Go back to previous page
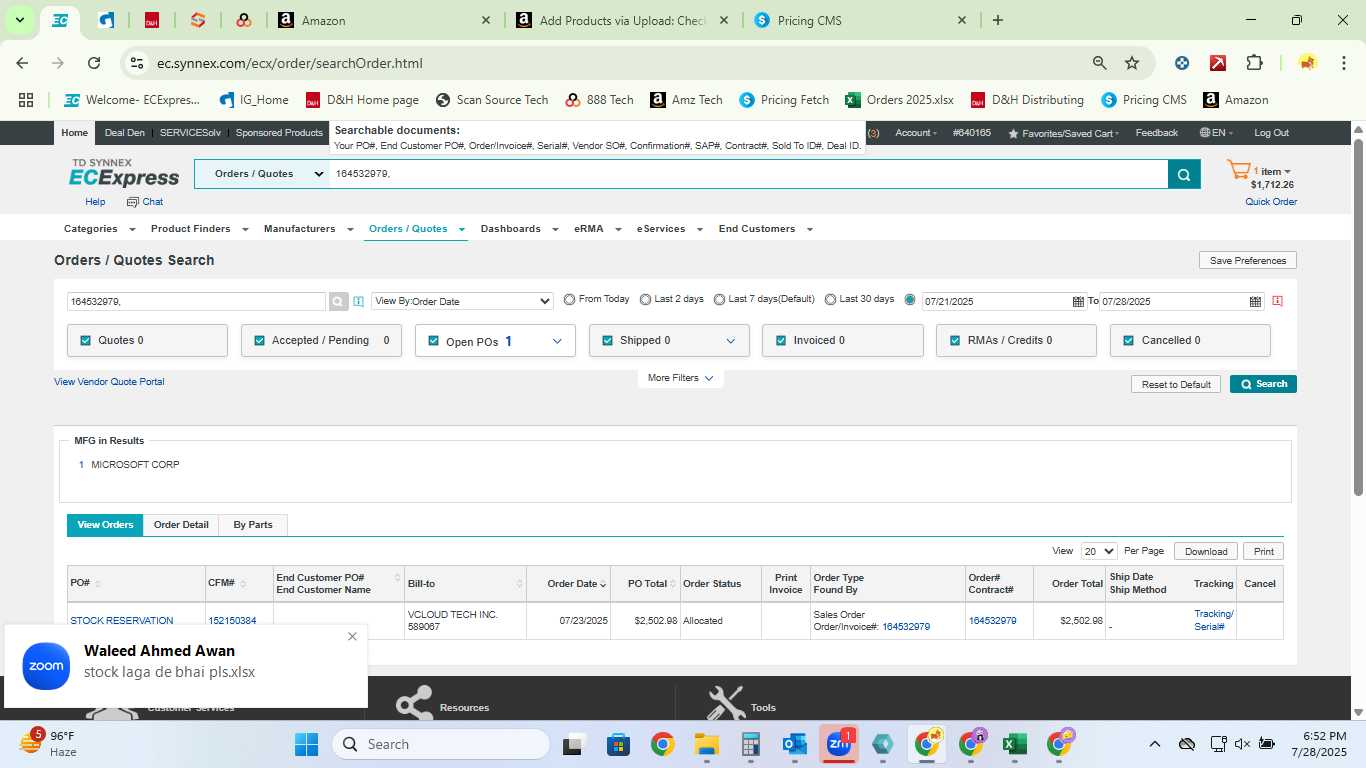Viewport: 1366px width, 768px height. (x=23, y=63)
